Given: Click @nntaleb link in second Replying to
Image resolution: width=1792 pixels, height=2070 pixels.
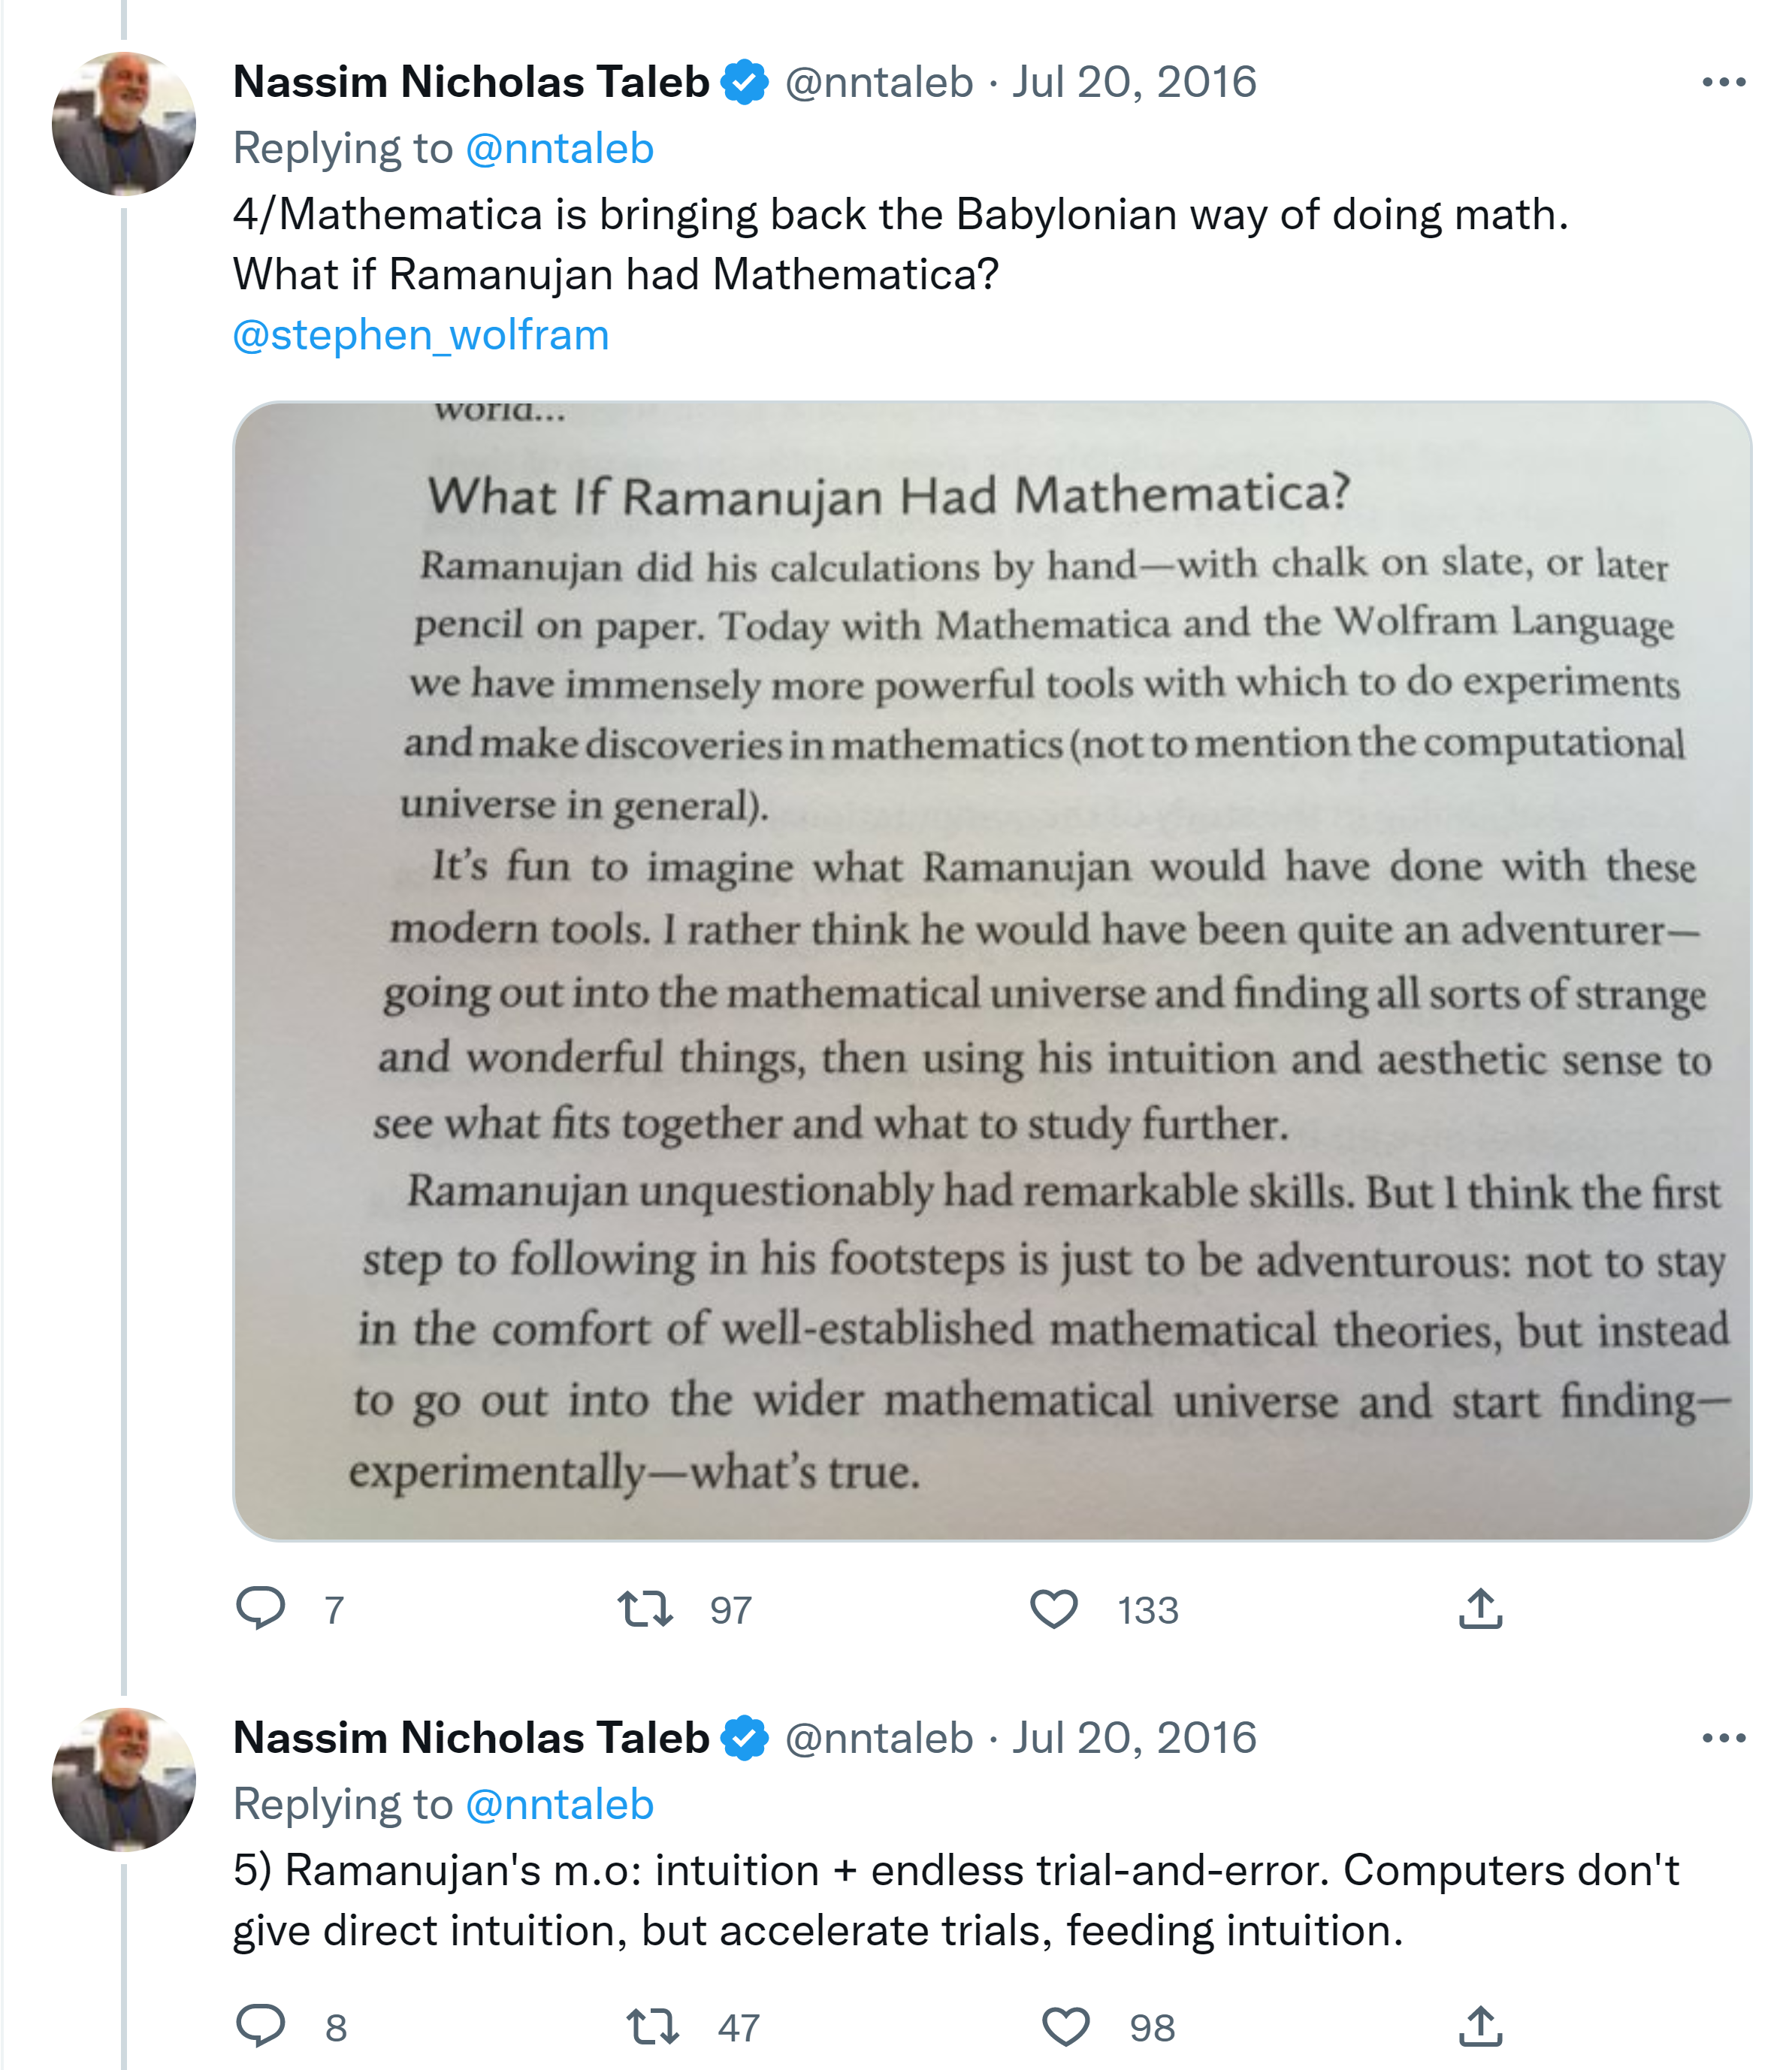Looking at the screenshot, I should pos(559,1805).
